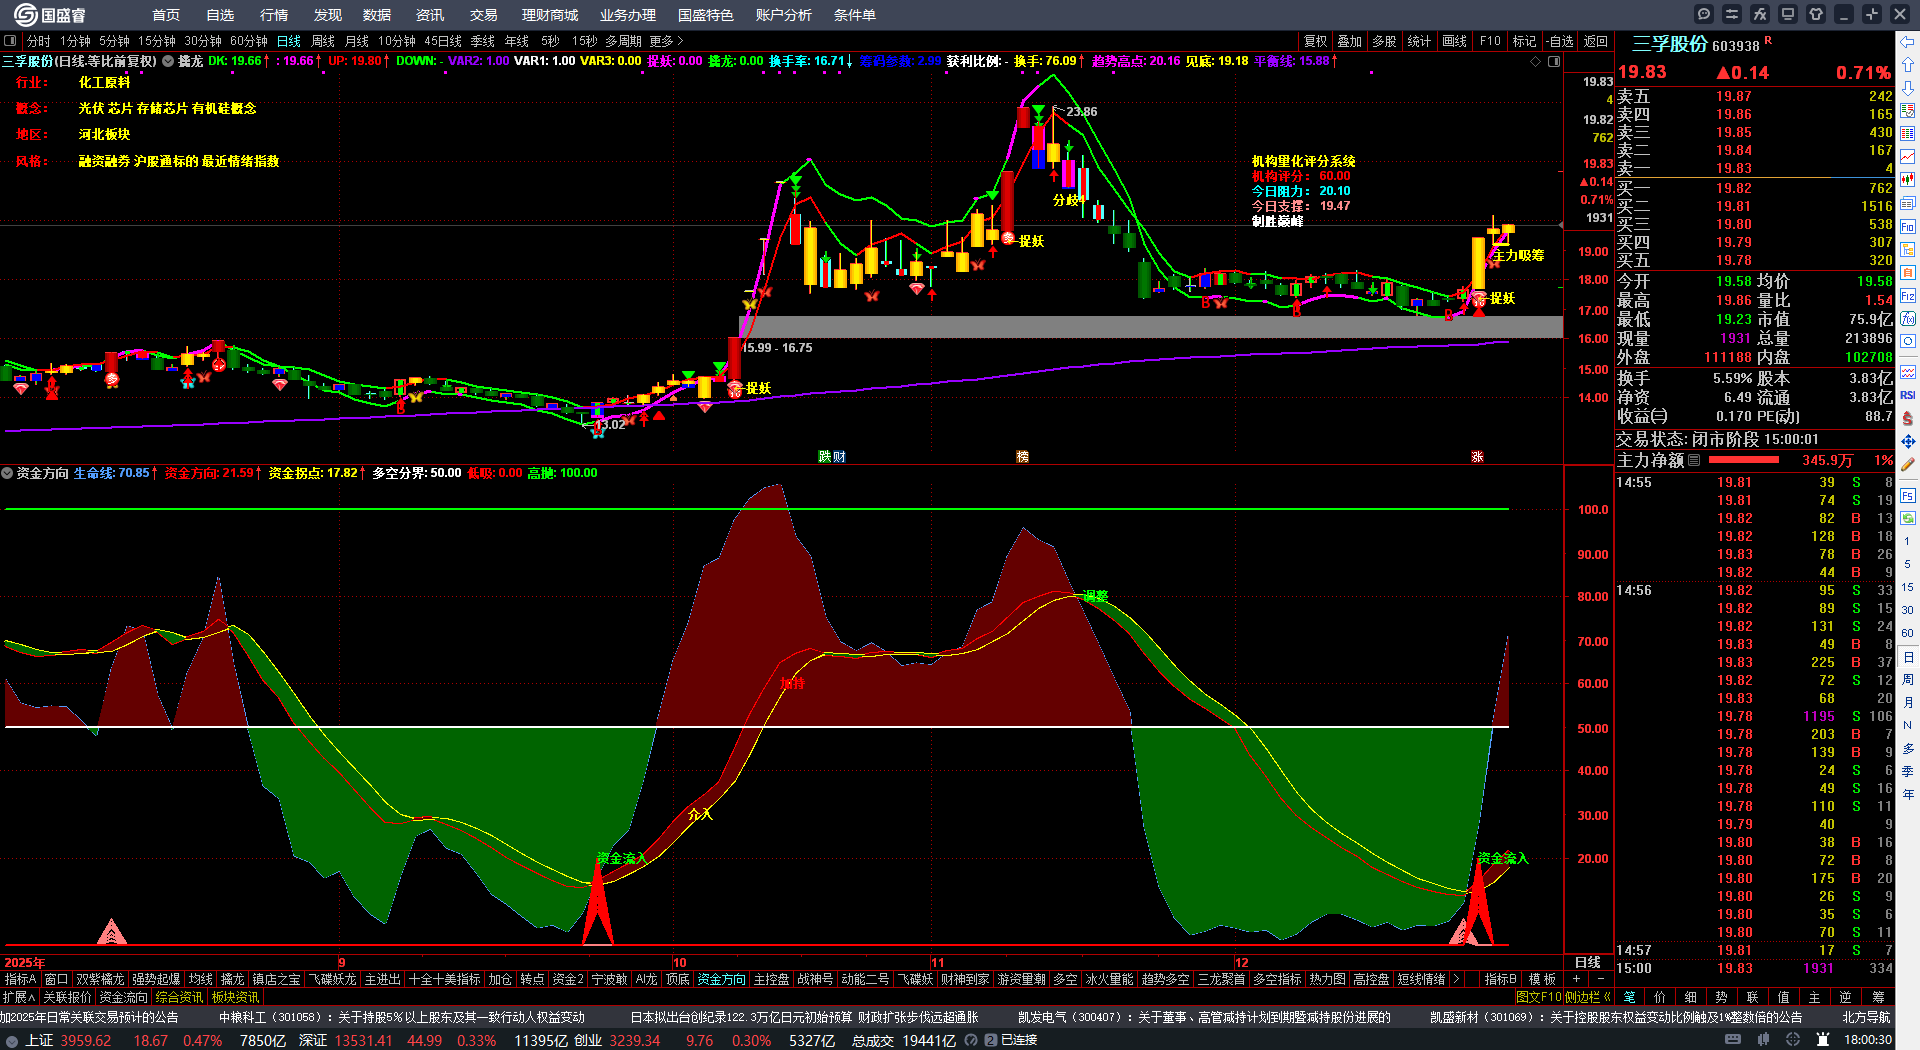Click the RSI indicator icon in sidebar
Image resolution: width=1920 pixels, height=1050 pixels.
tap(1908, 396)
